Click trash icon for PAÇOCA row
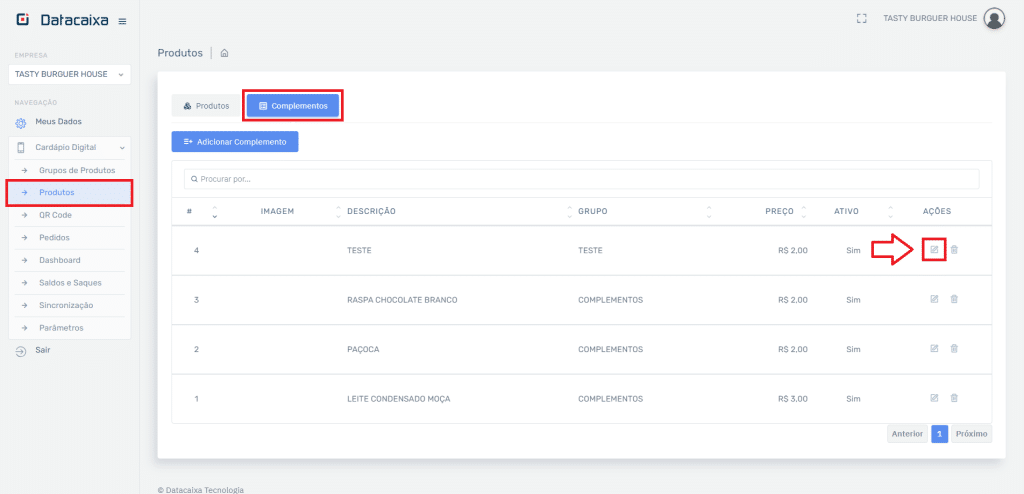This screenshot has width=1024, height=494. (954, 349)
